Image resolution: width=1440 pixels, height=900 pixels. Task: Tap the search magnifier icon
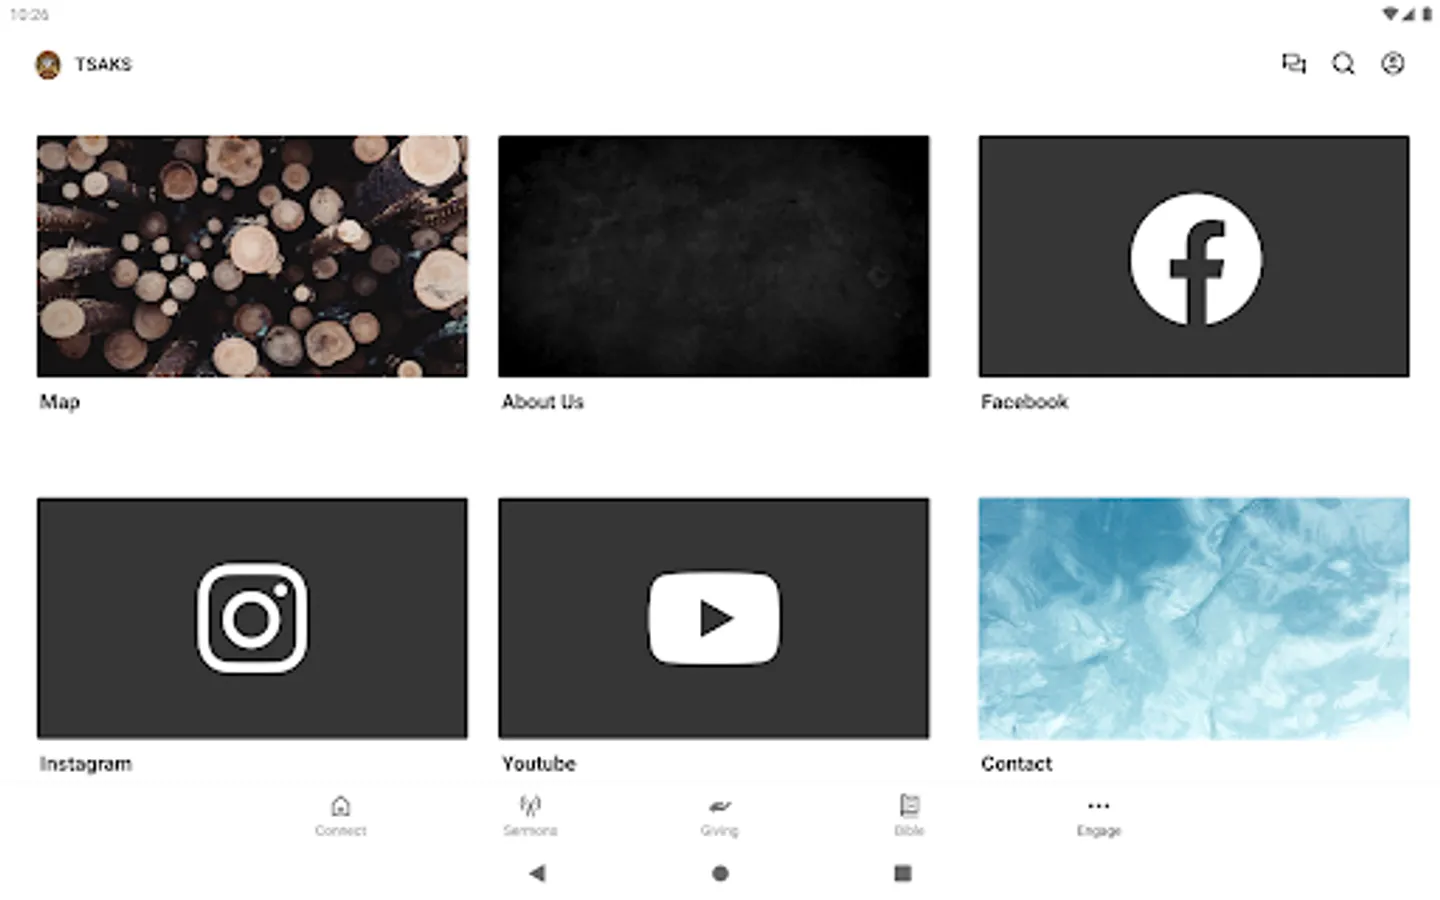(x=1343, y=64)
